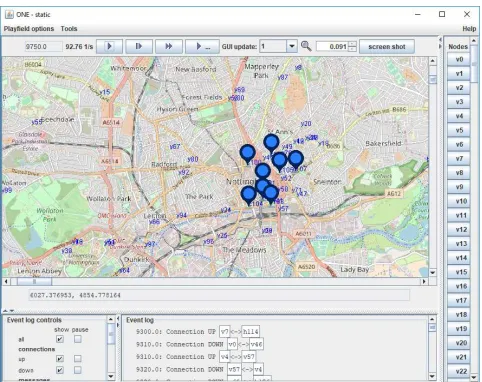Open the Help menu
Viewport: 482px width, 382px height.
click(469, 29)
